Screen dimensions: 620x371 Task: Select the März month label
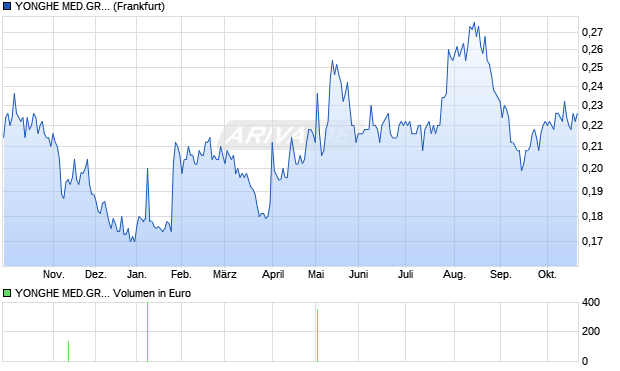click(x=225, y=274)
